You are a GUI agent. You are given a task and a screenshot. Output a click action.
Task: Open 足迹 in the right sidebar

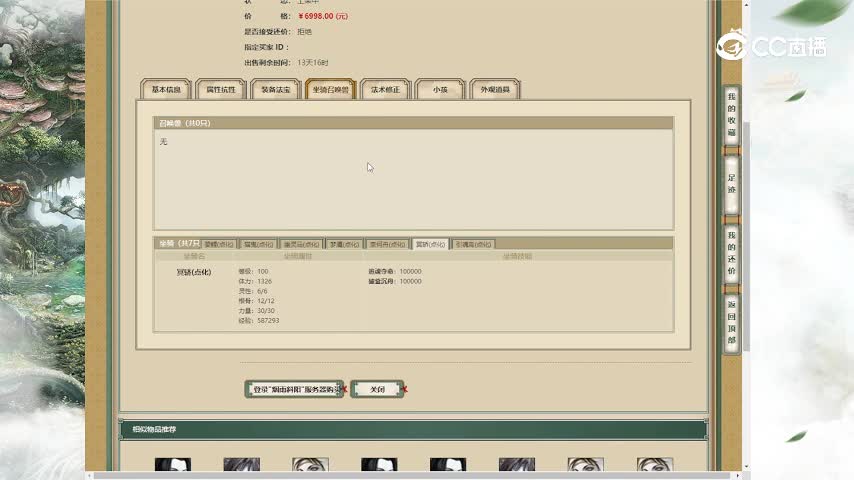731,184
